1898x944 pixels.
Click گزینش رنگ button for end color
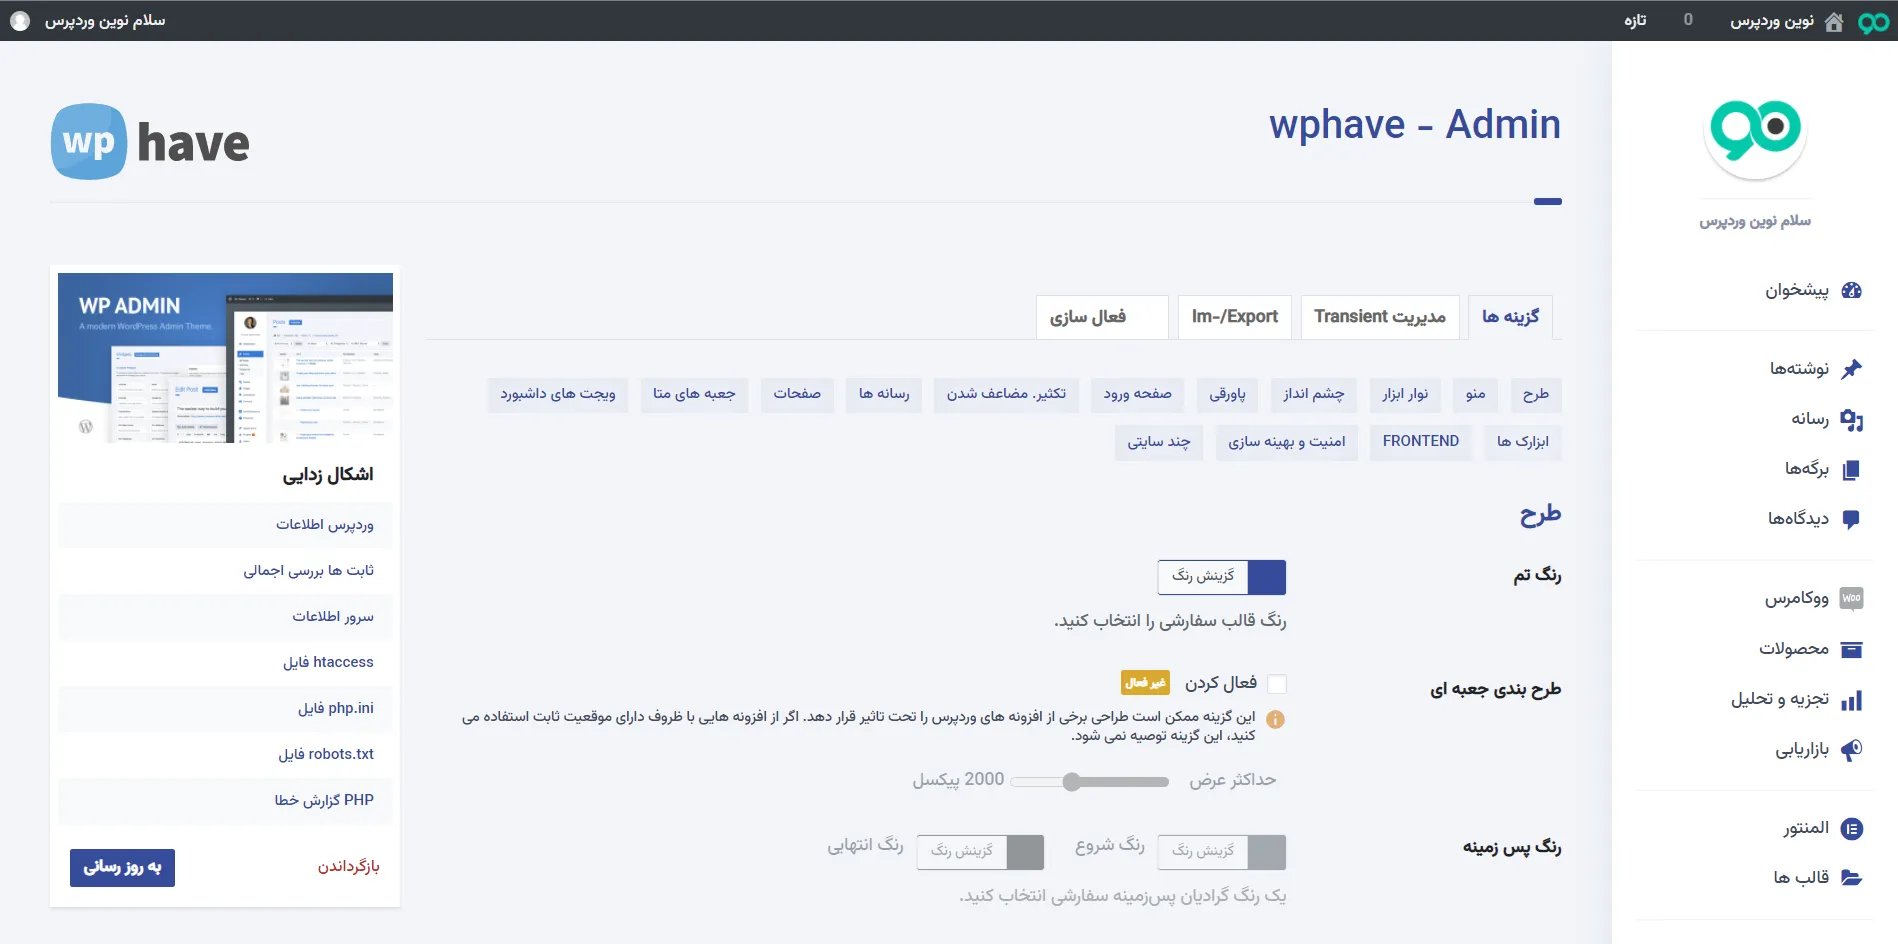[962, 852]
